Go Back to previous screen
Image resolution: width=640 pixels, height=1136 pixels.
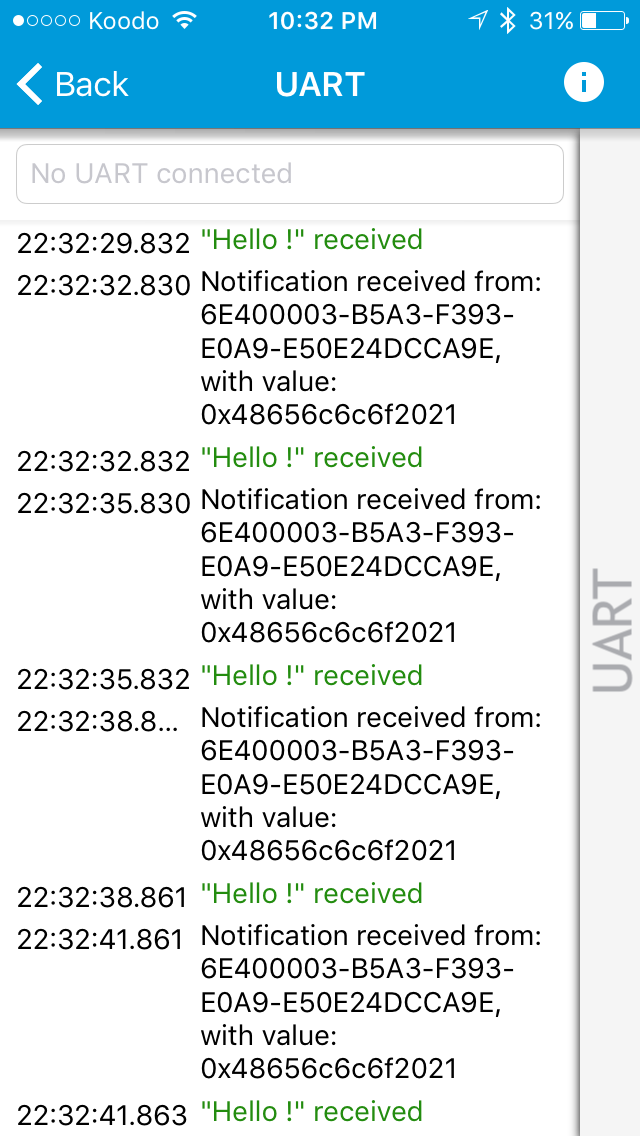point(72,84)
